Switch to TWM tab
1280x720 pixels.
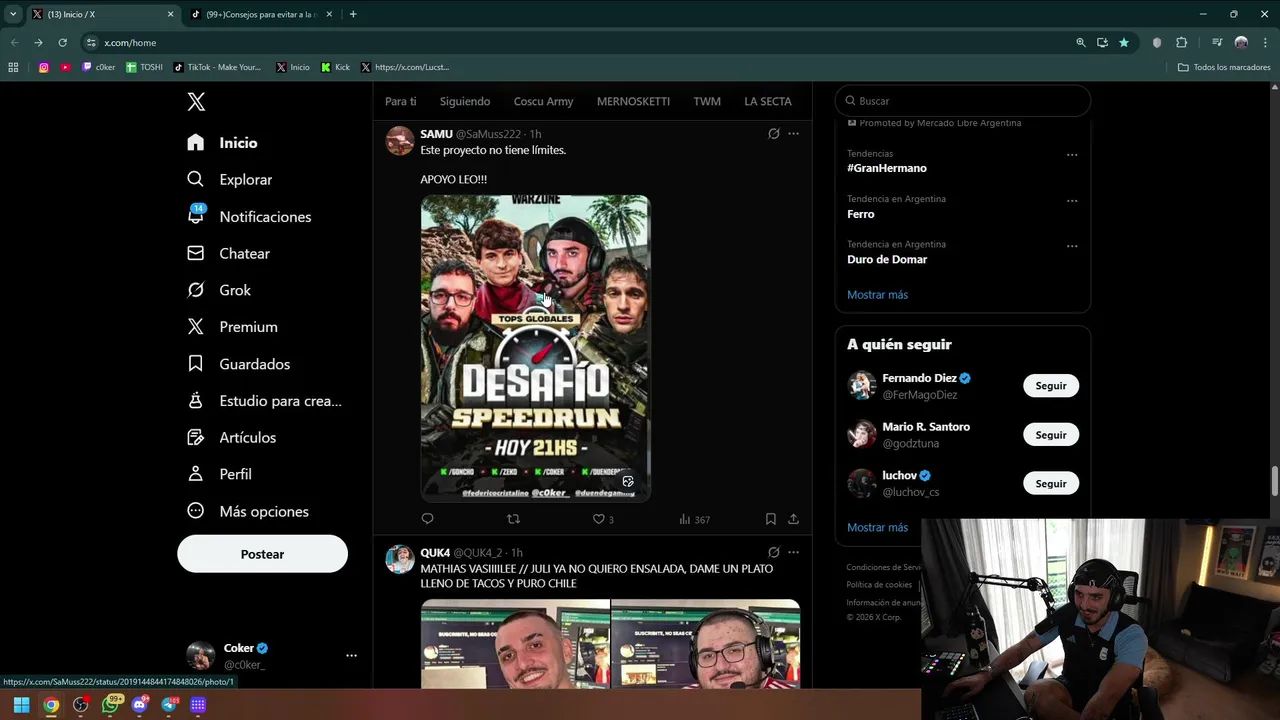(x=707, y=101)
